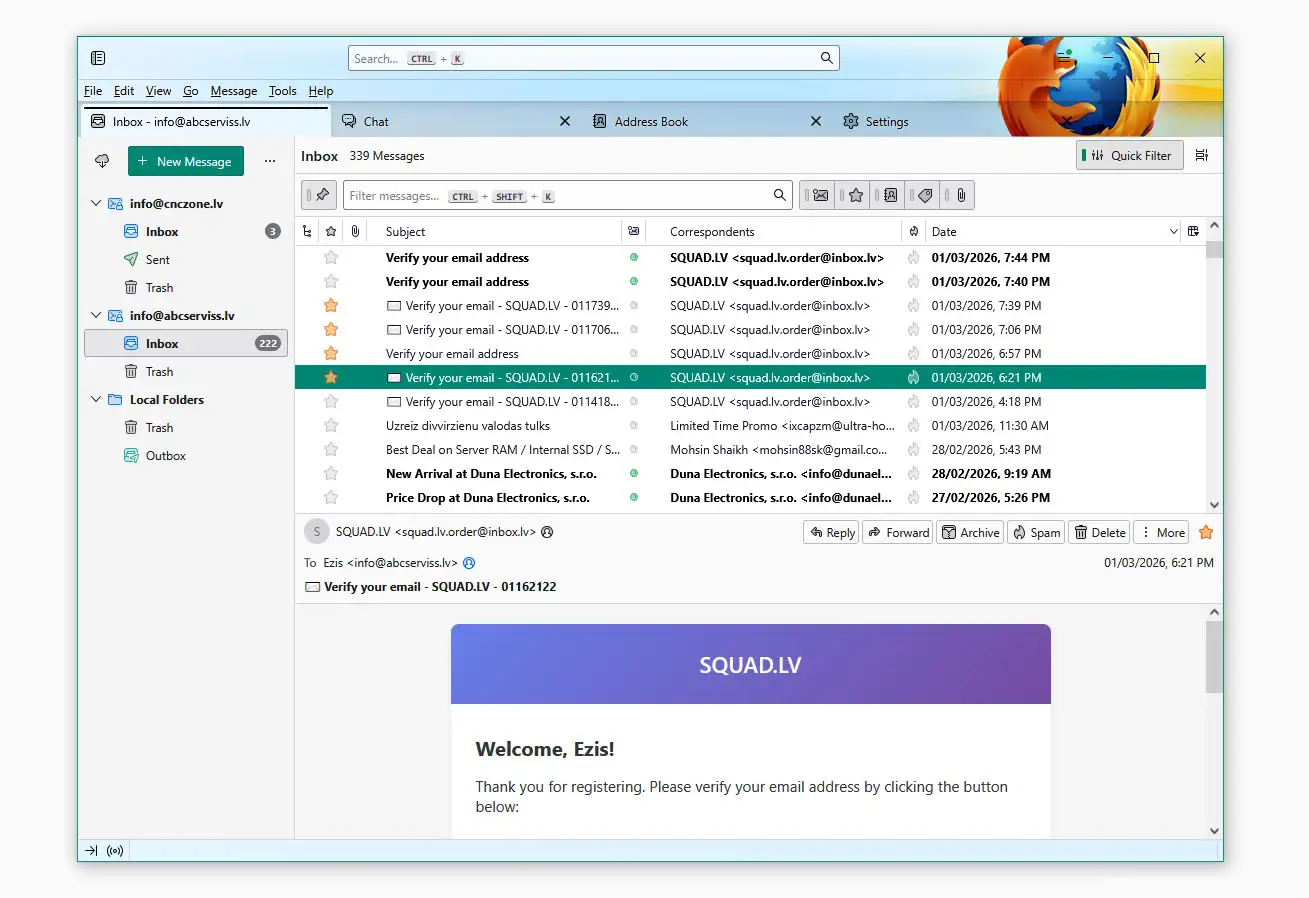Open the View menu

point(158,90)
